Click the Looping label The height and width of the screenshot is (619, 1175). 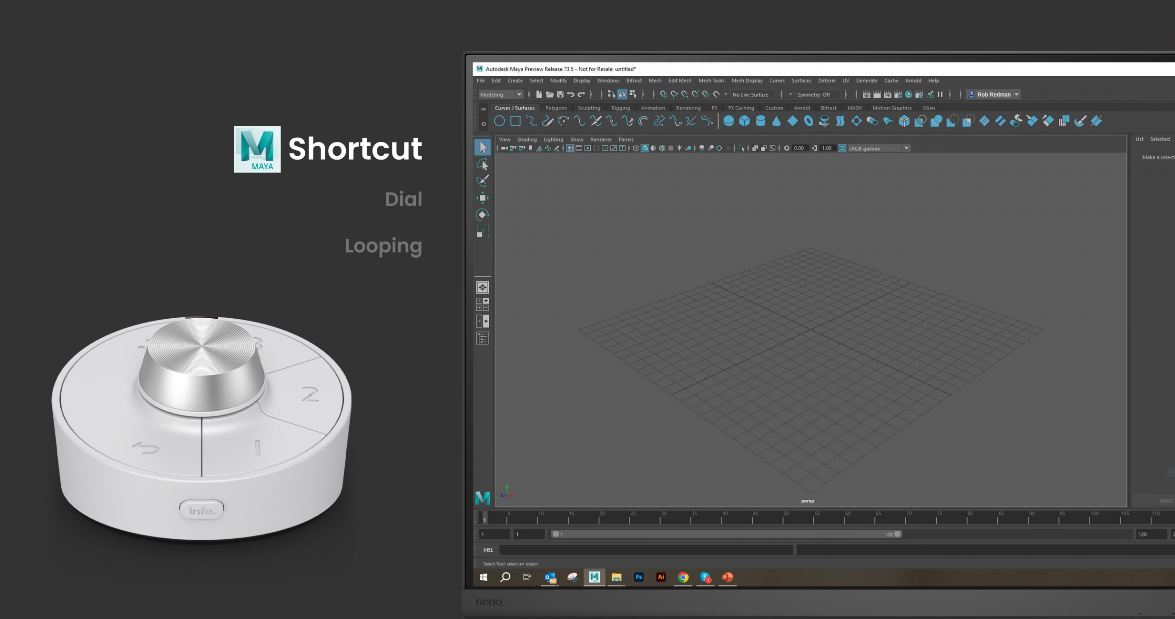[x=383, y=247]
